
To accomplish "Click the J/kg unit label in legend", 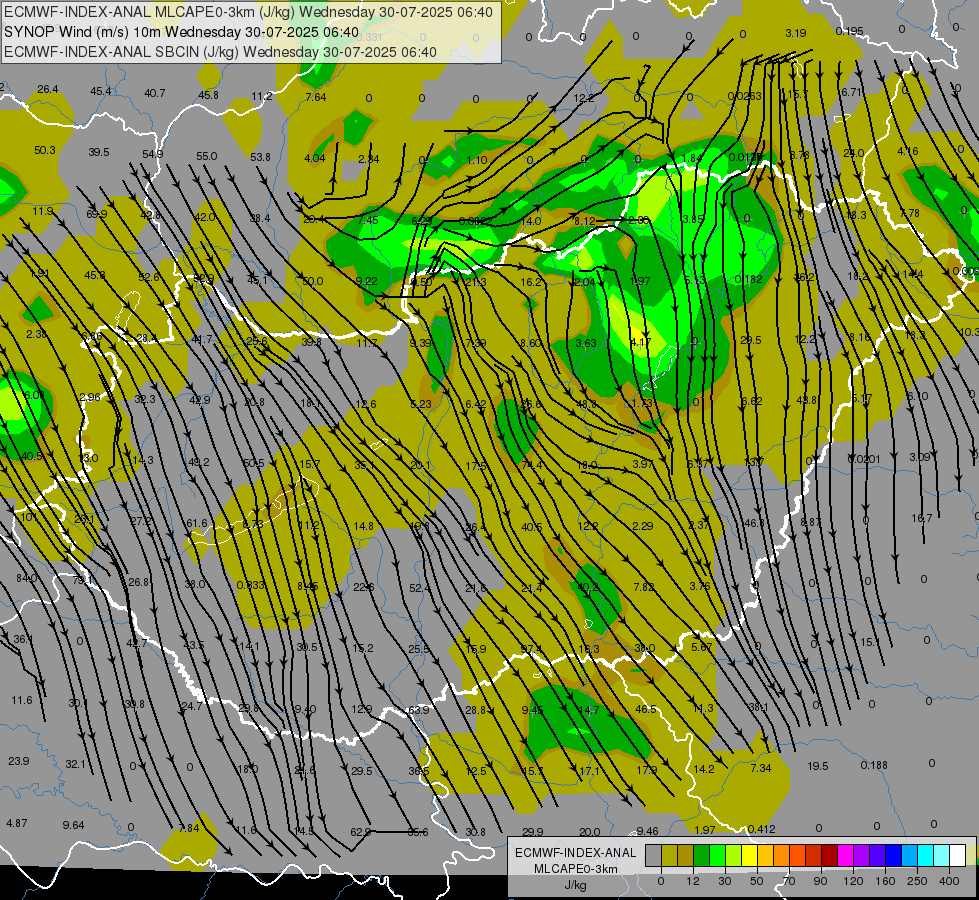I will point(575,885).
